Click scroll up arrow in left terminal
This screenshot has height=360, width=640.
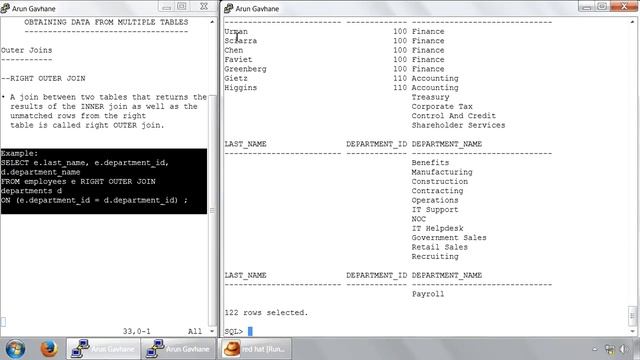212,22
